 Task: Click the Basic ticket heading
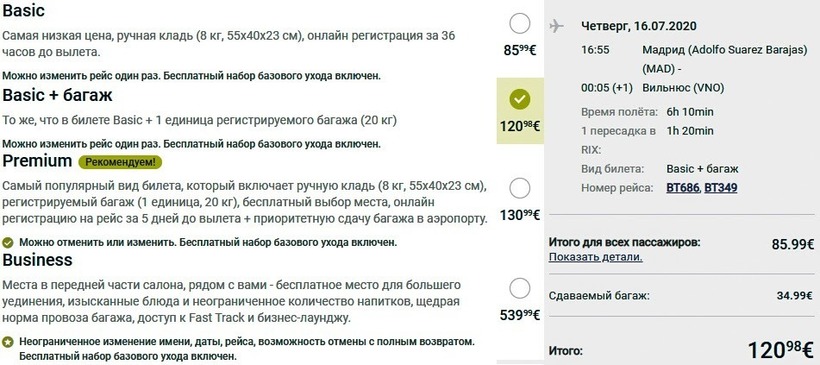click(24, 10)
